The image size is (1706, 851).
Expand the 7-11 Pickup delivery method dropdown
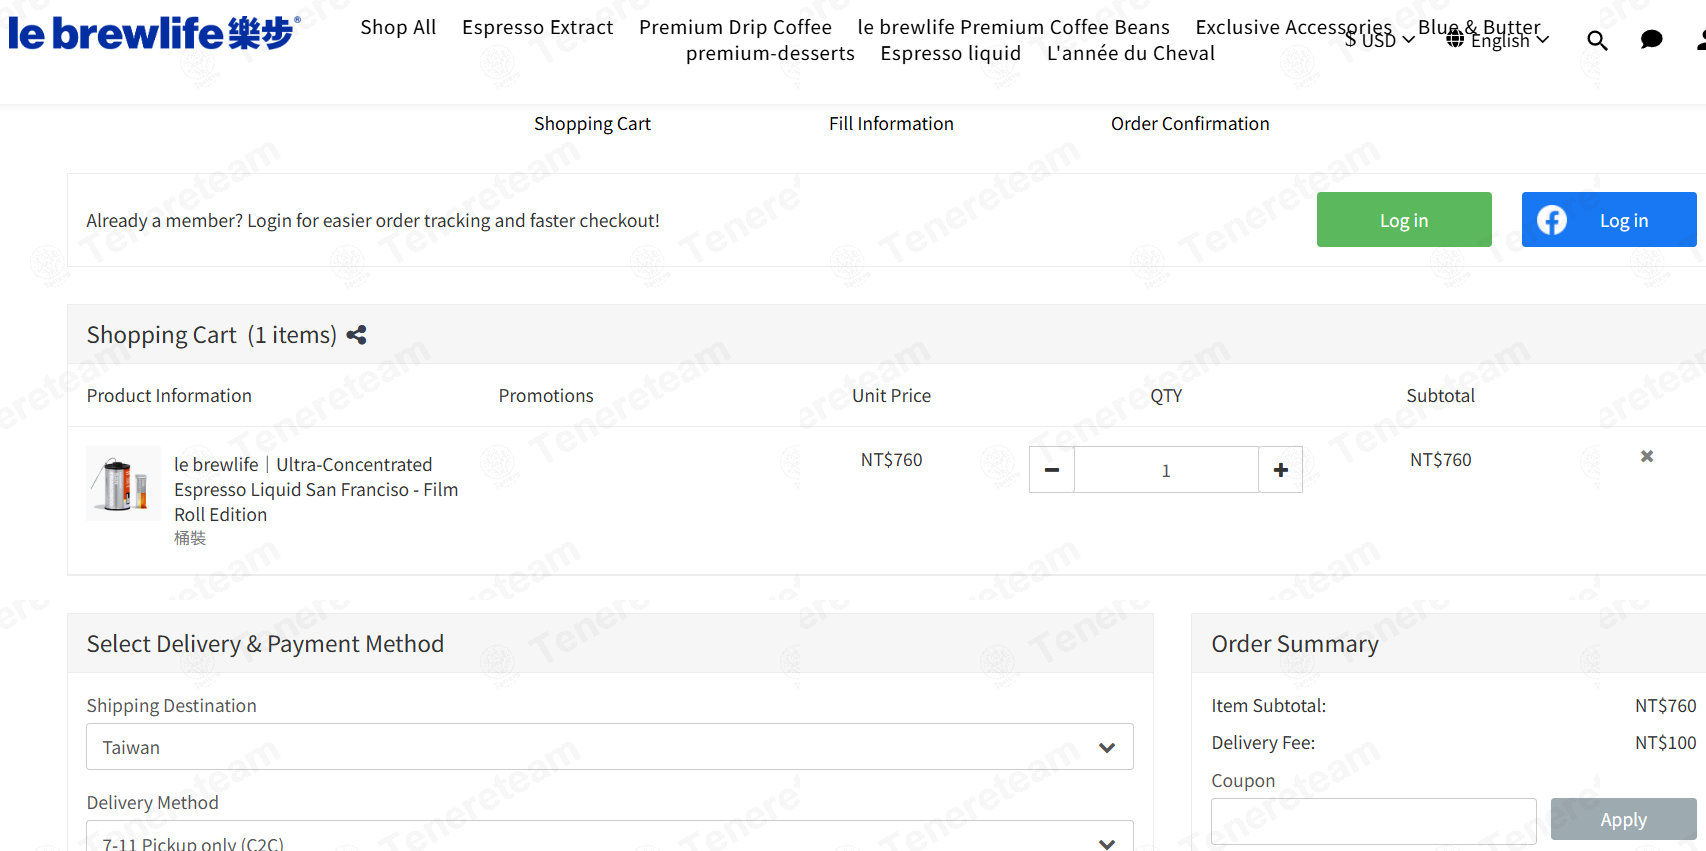click(610, 837)
